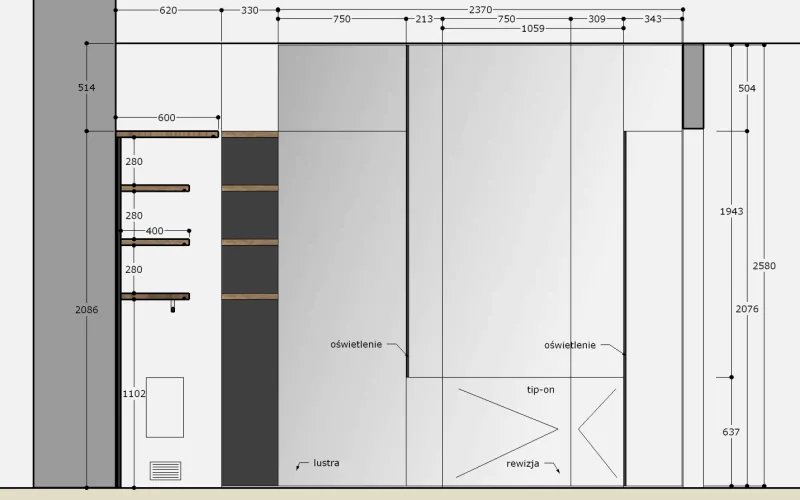
Task: Click the hook under the lowest shelf
Action: click(172, 306)
